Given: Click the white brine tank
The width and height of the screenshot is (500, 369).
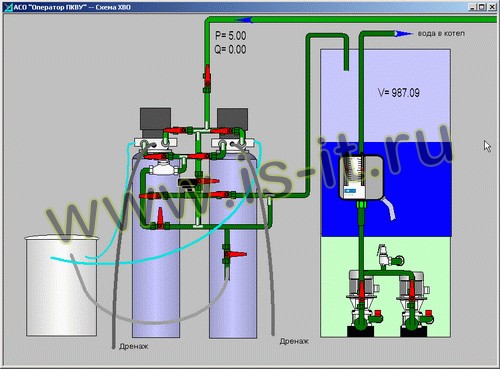Looking at the screenshot, I should (x=61, y=285).
